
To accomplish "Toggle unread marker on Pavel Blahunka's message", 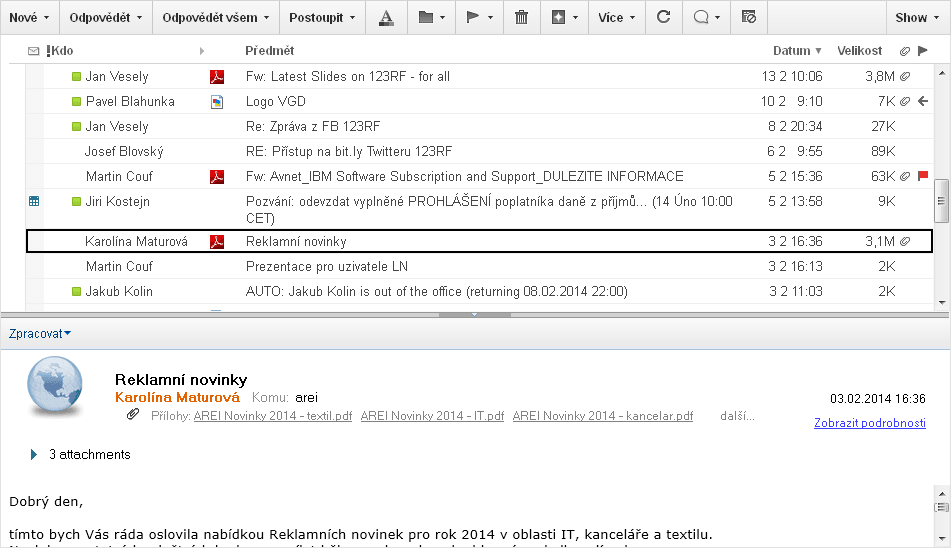I will pyautogui.click(x=76, y=101).
